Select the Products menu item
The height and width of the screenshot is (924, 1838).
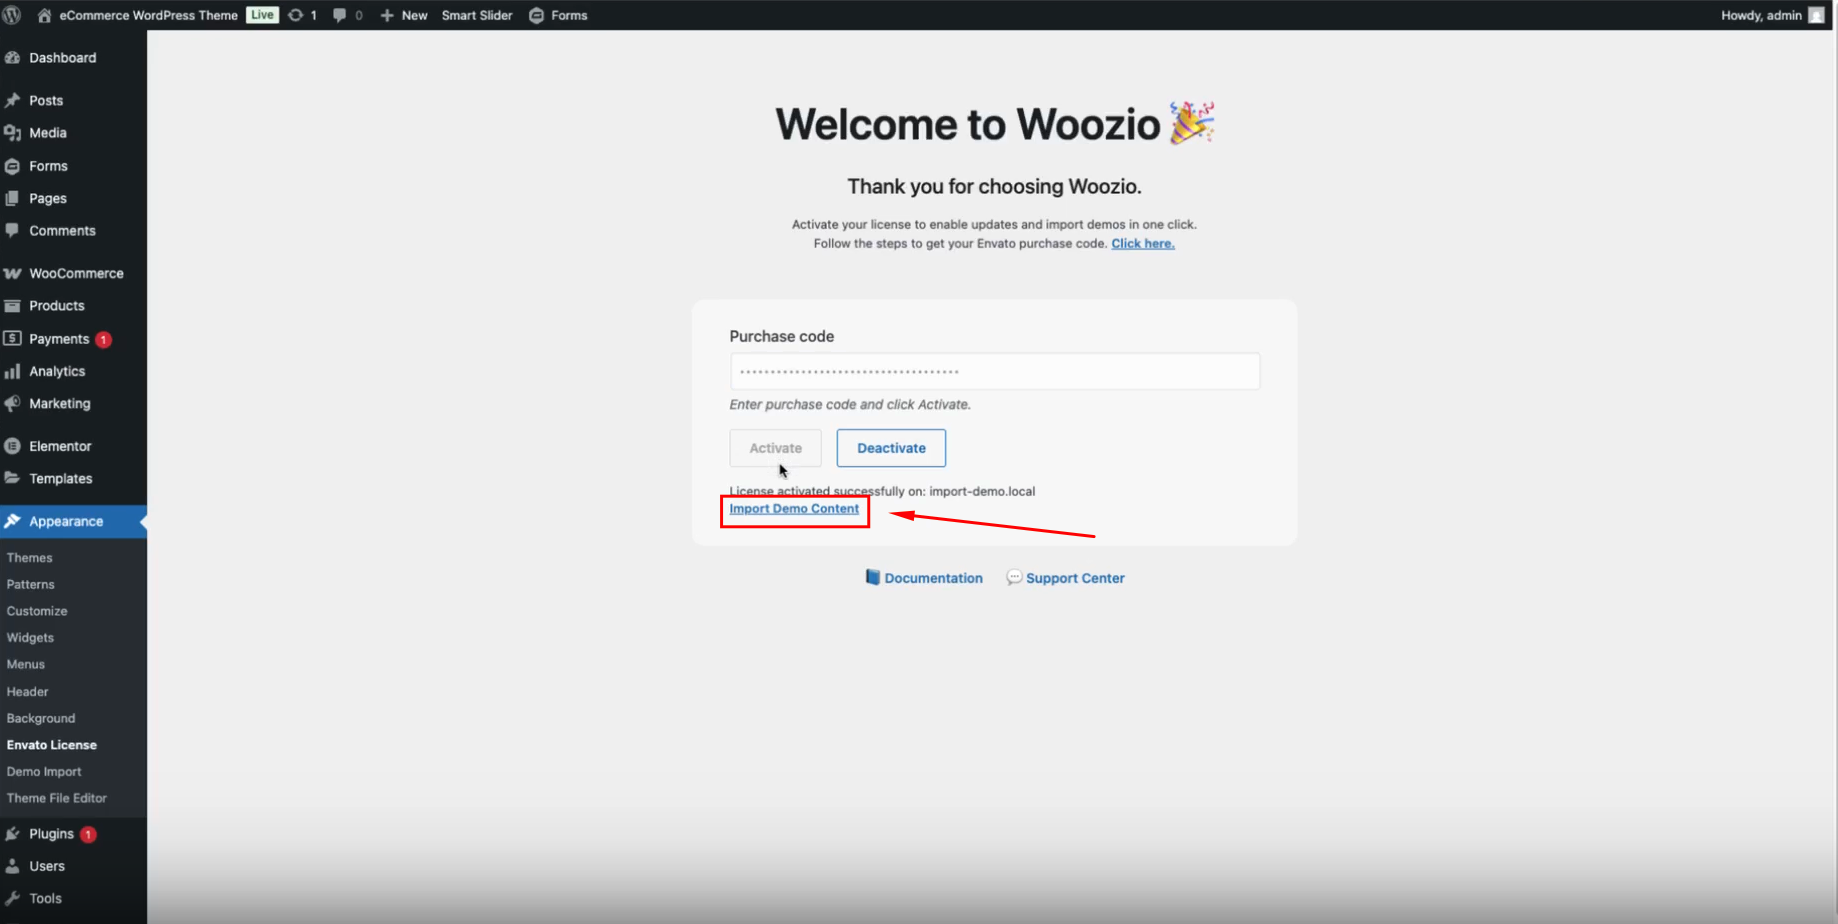pyautogui.click(x=56, y=306)
